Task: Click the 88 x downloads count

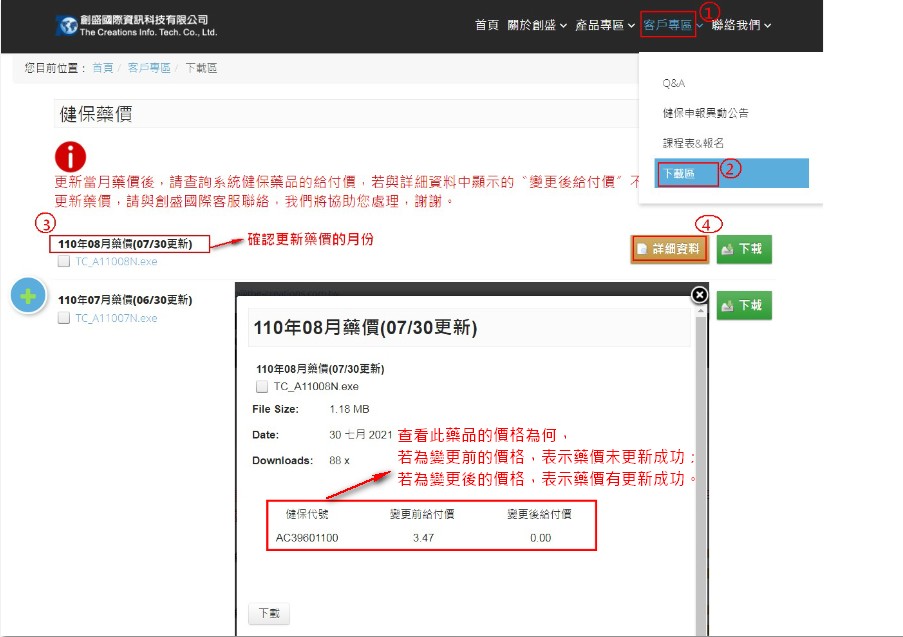Action: [339, 461]
